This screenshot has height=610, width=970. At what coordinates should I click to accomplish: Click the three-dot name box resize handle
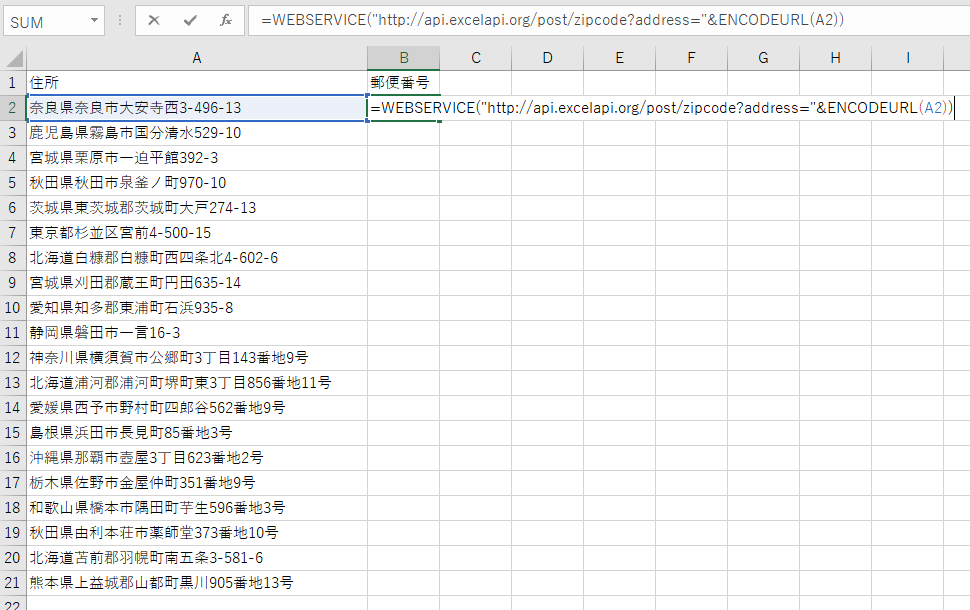click(x=121, y=20)
